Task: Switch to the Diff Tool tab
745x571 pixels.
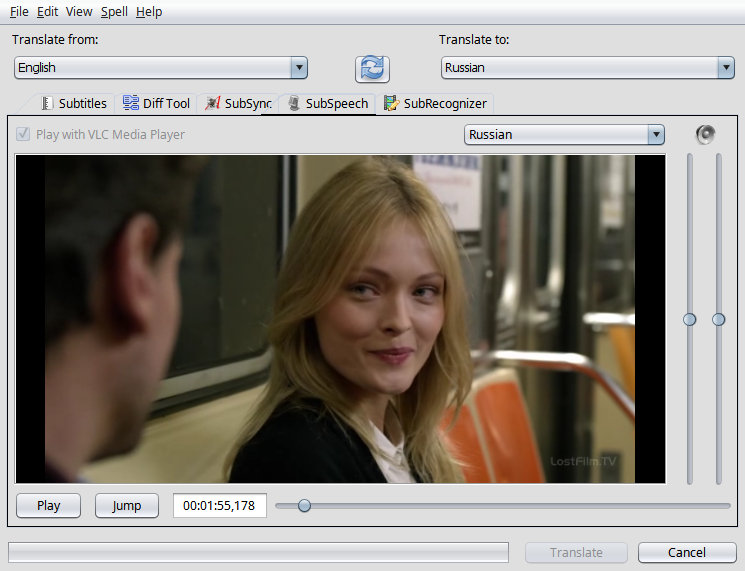Action: 156,104
